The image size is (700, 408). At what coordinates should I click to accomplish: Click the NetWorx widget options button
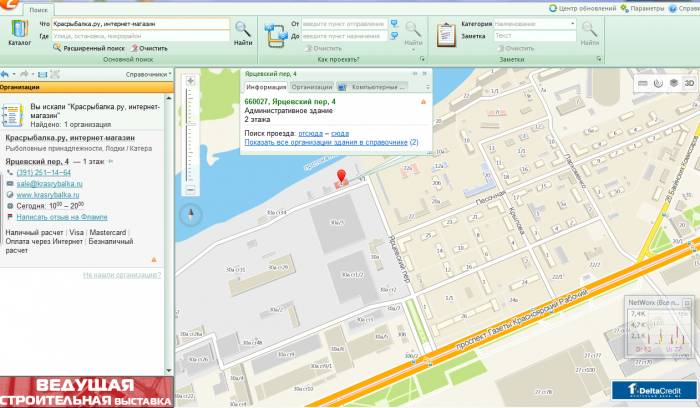point(687,303)
